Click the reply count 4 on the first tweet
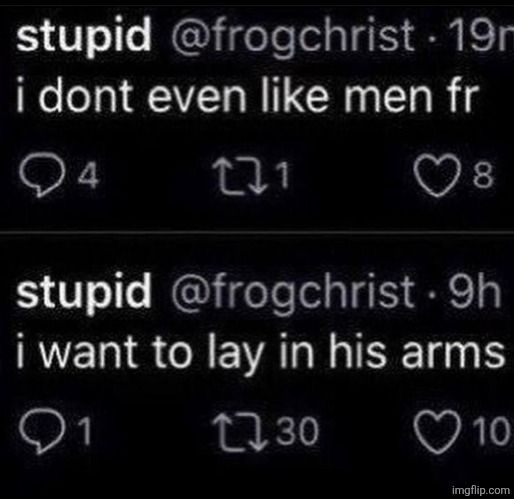Screen dimensions: 514x499 (x=88, y=177)
